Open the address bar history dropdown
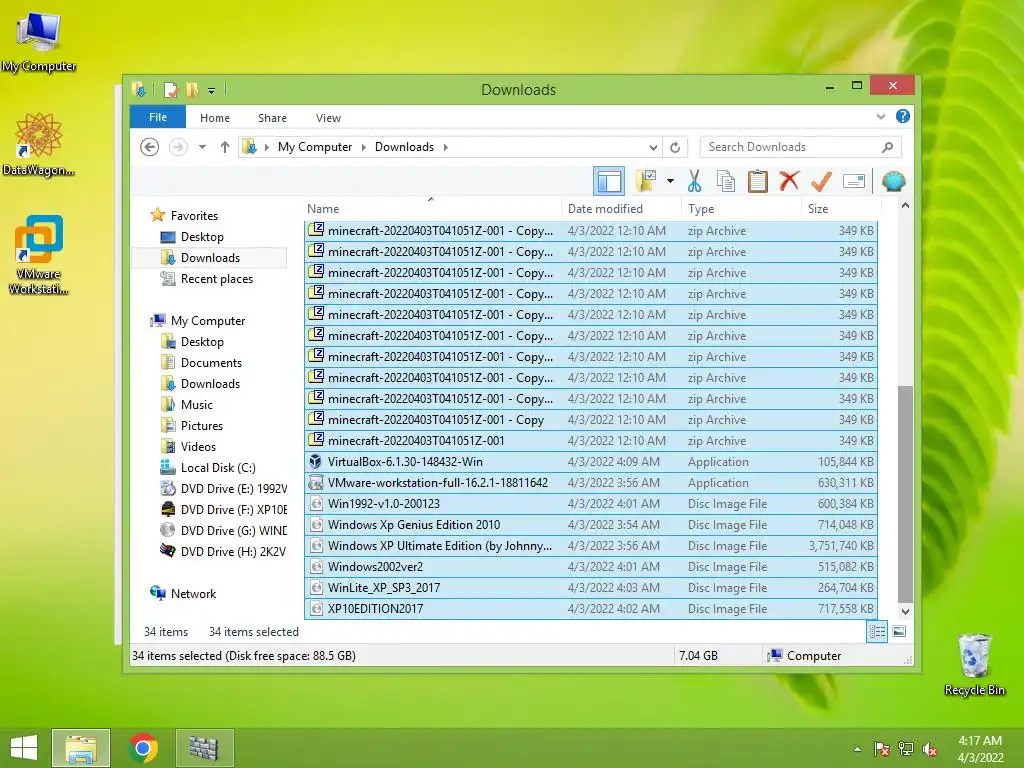 653,147
